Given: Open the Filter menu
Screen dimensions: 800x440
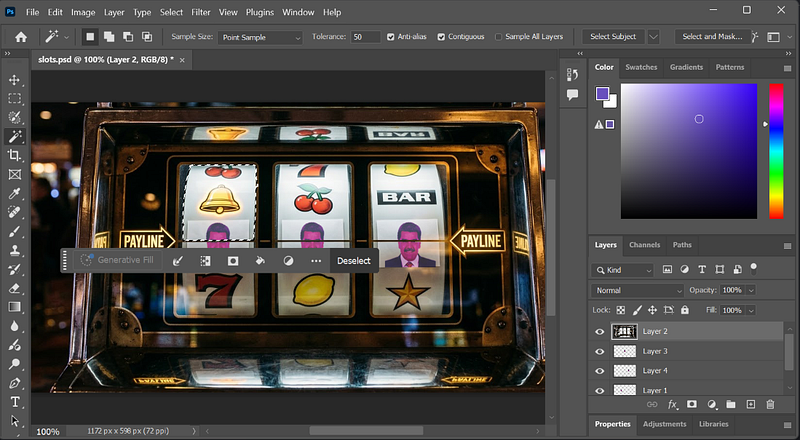Looking at the screenshot, I should (201, 12).
